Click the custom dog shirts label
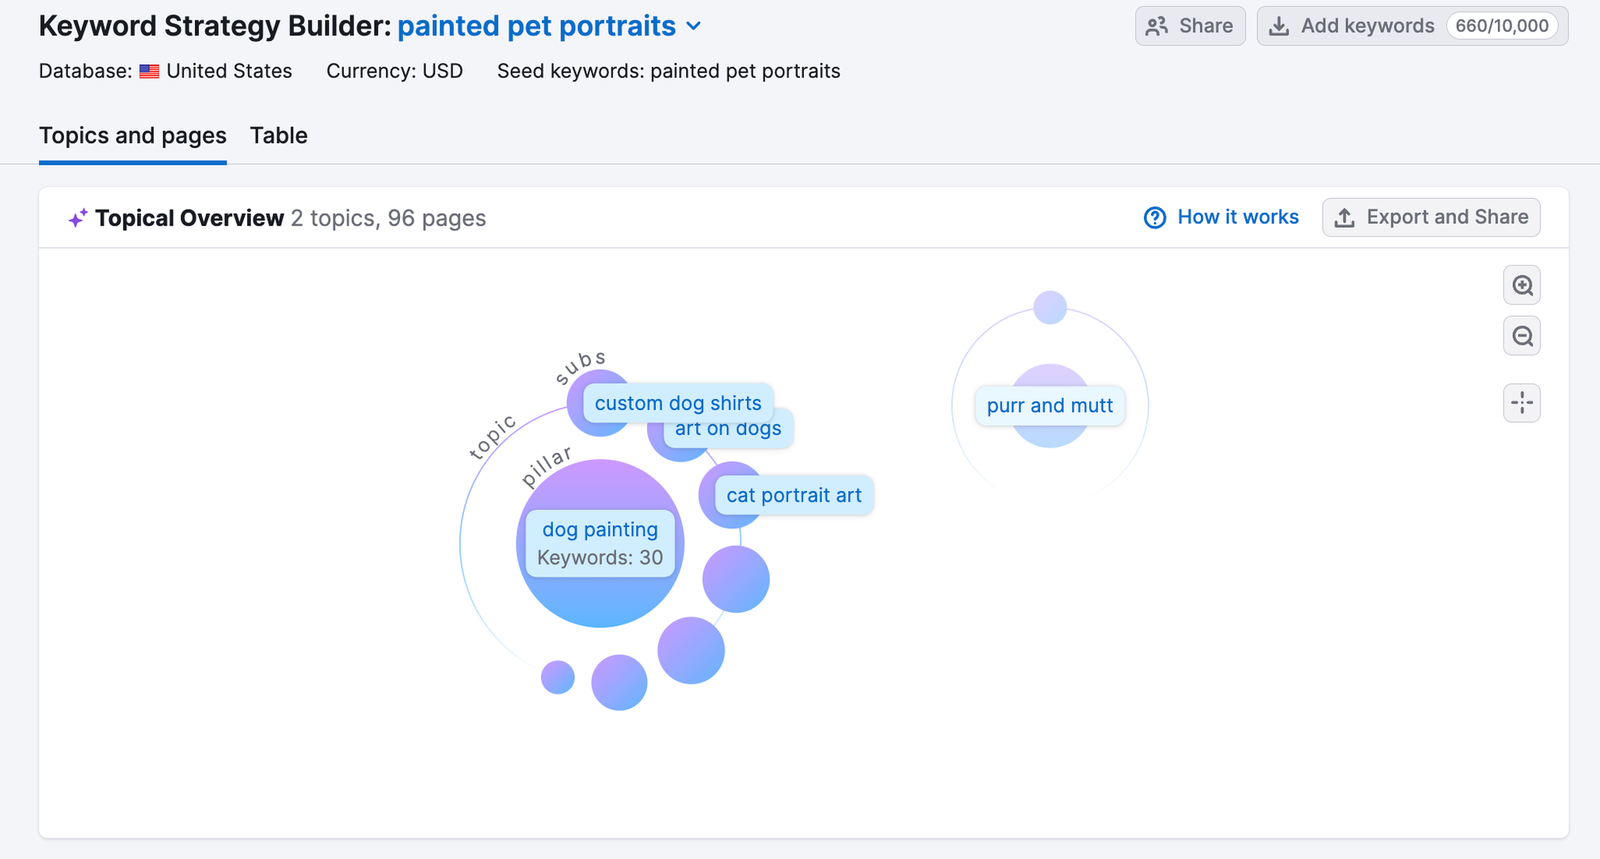This screenshot has width=1600, height=859. [678, 403]
